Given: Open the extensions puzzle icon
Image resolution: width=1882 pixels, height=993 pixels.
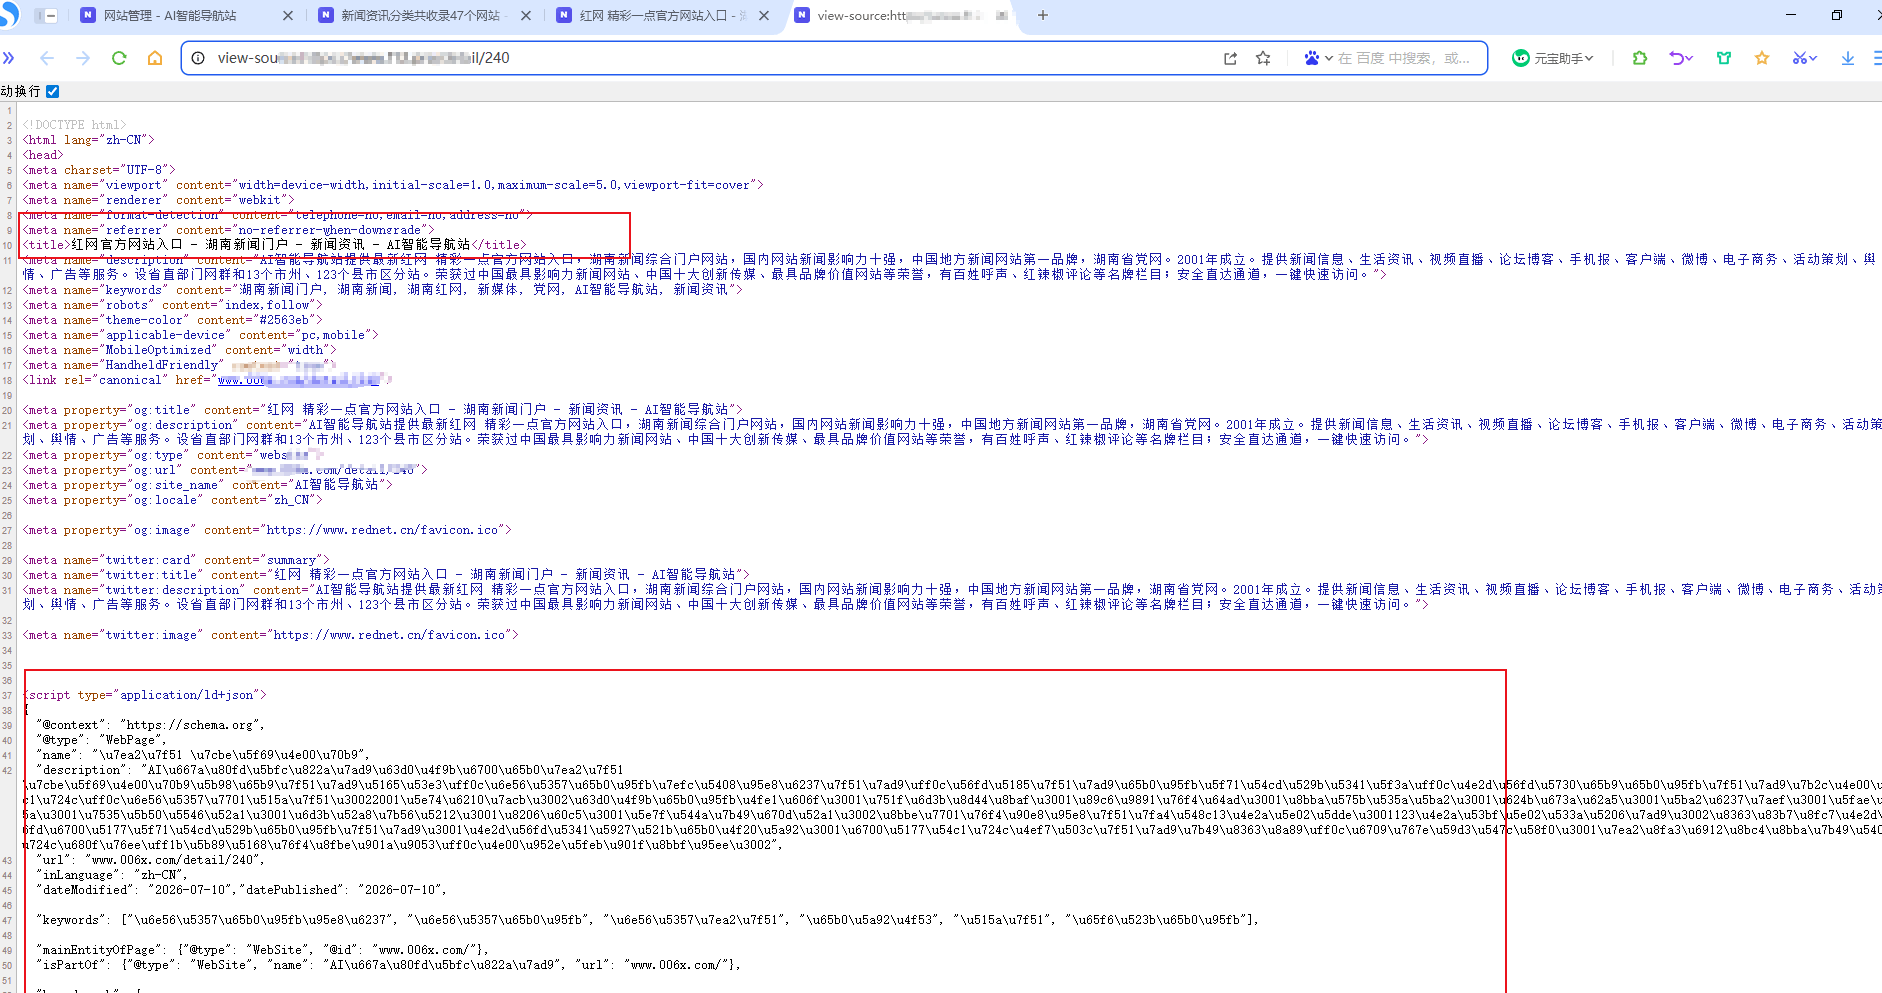Looking at the screenshot, I should (1639, 58).
